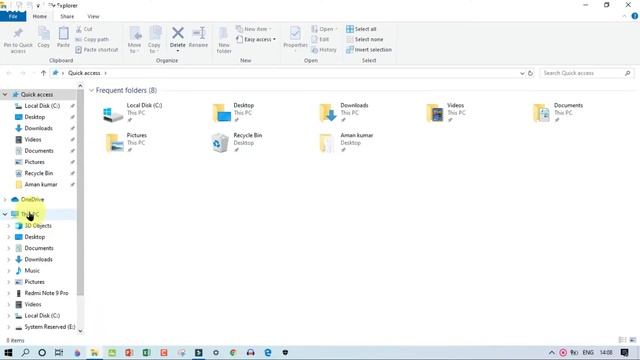Open the Downloads frequent folder

point(344,113)
